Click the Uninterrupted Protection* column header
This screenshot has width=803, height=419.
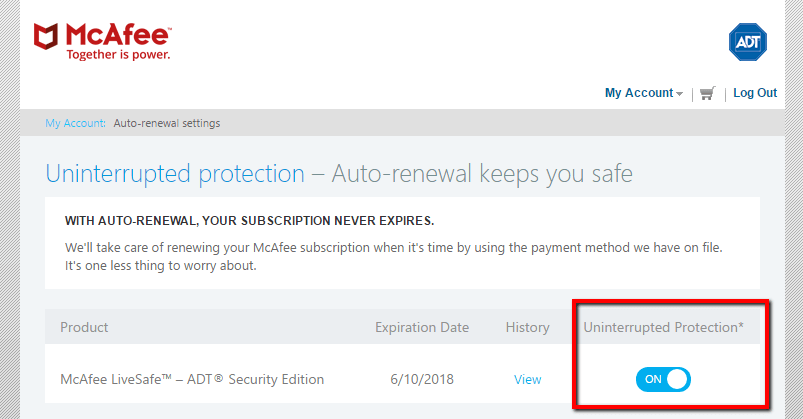coord(663,327)
